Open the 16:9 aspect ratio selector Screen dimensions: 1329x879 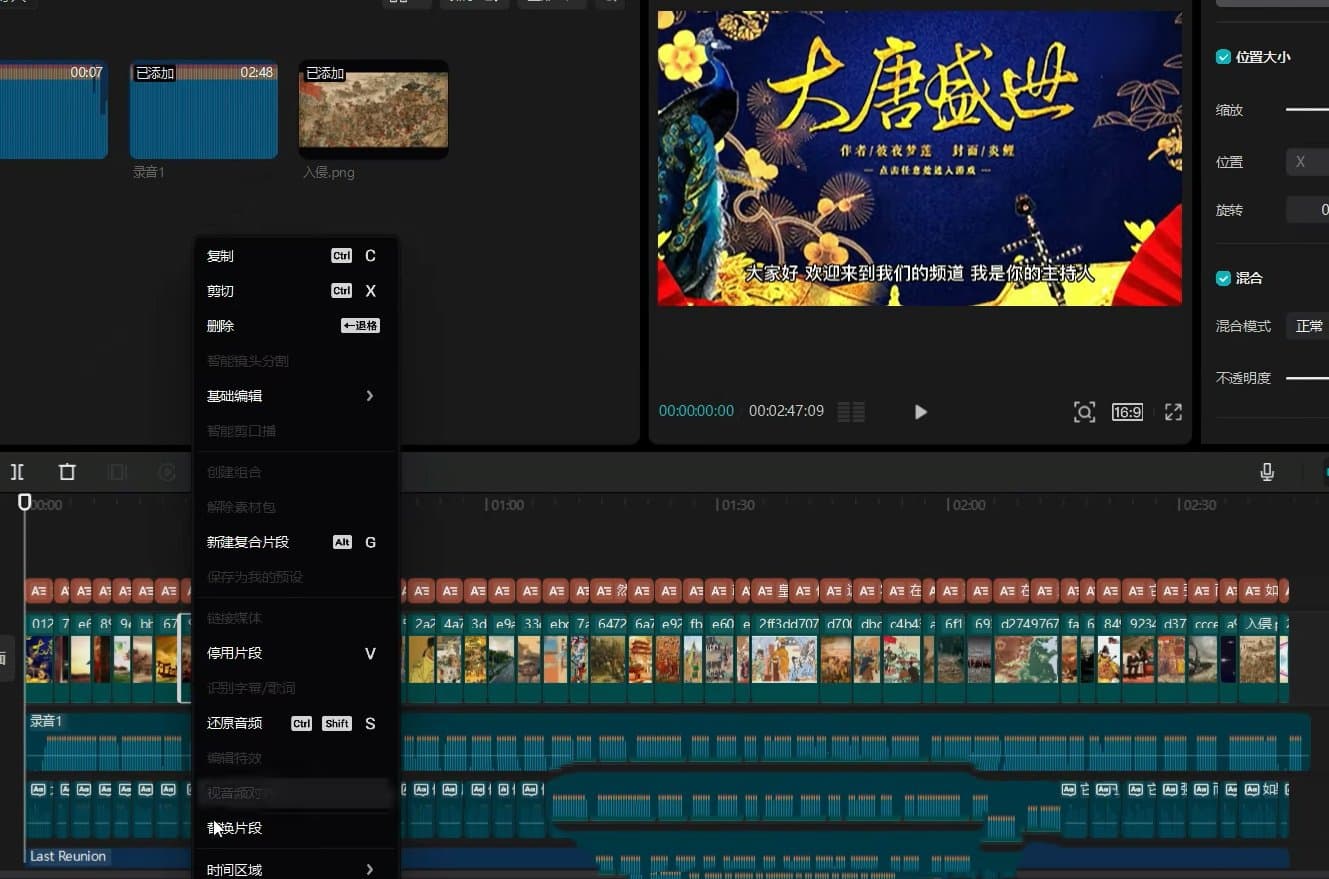pyautogui.click(x=1127, y=411)
